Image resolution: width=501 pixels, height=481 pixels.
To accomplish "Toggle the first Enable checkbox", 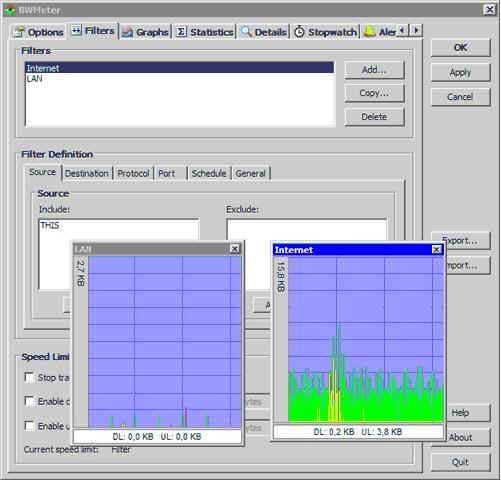I will [x=30, y=401].
